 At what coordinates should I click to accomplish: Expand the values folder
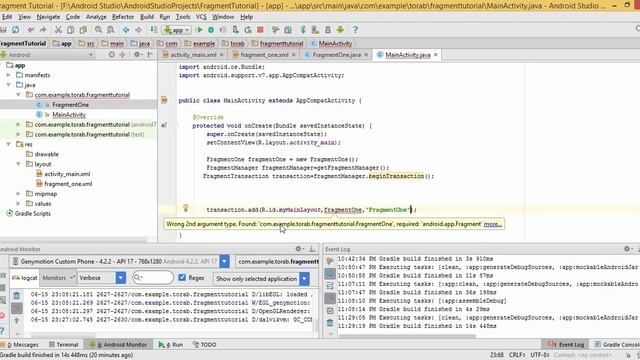[18, 203]
